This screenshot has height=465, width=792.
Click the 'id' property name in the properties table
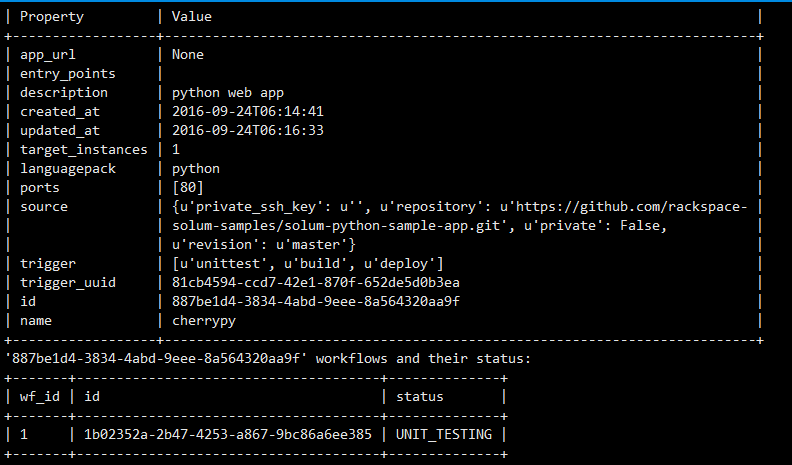pos(28,301)
